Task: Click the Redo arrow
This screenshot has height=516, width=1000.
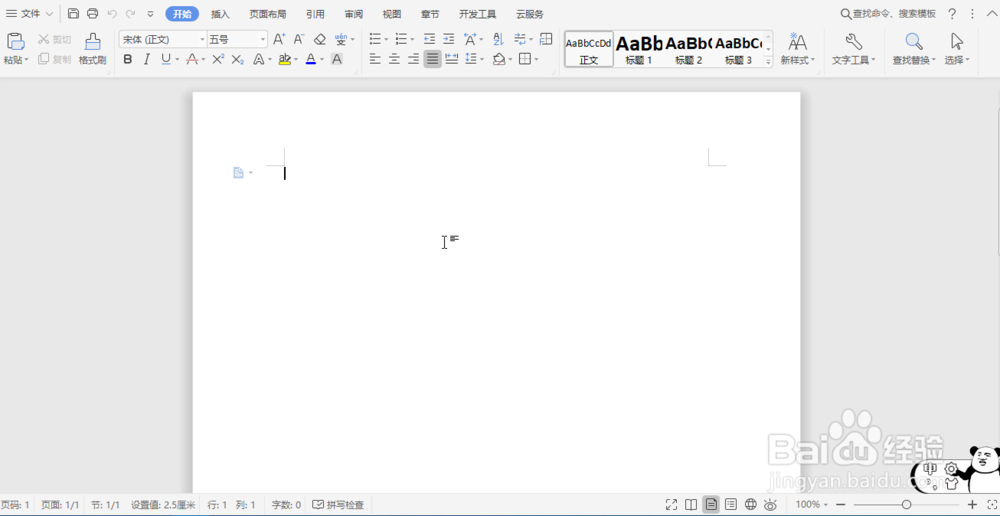Action: click(130, 13)
